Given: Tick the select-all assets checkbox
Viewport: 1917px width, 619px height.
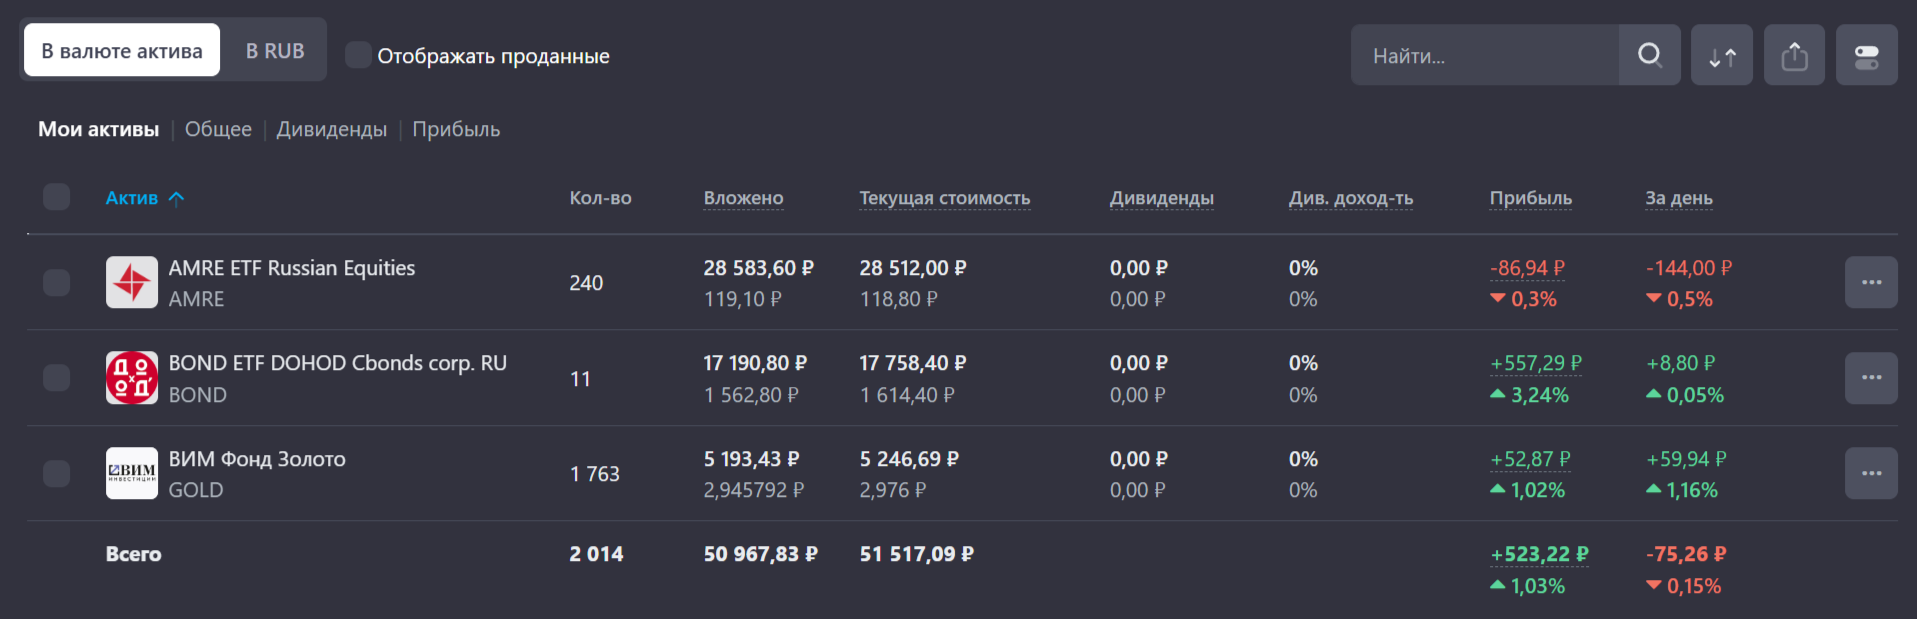Looking at the screenshot, I should point(57,197).
